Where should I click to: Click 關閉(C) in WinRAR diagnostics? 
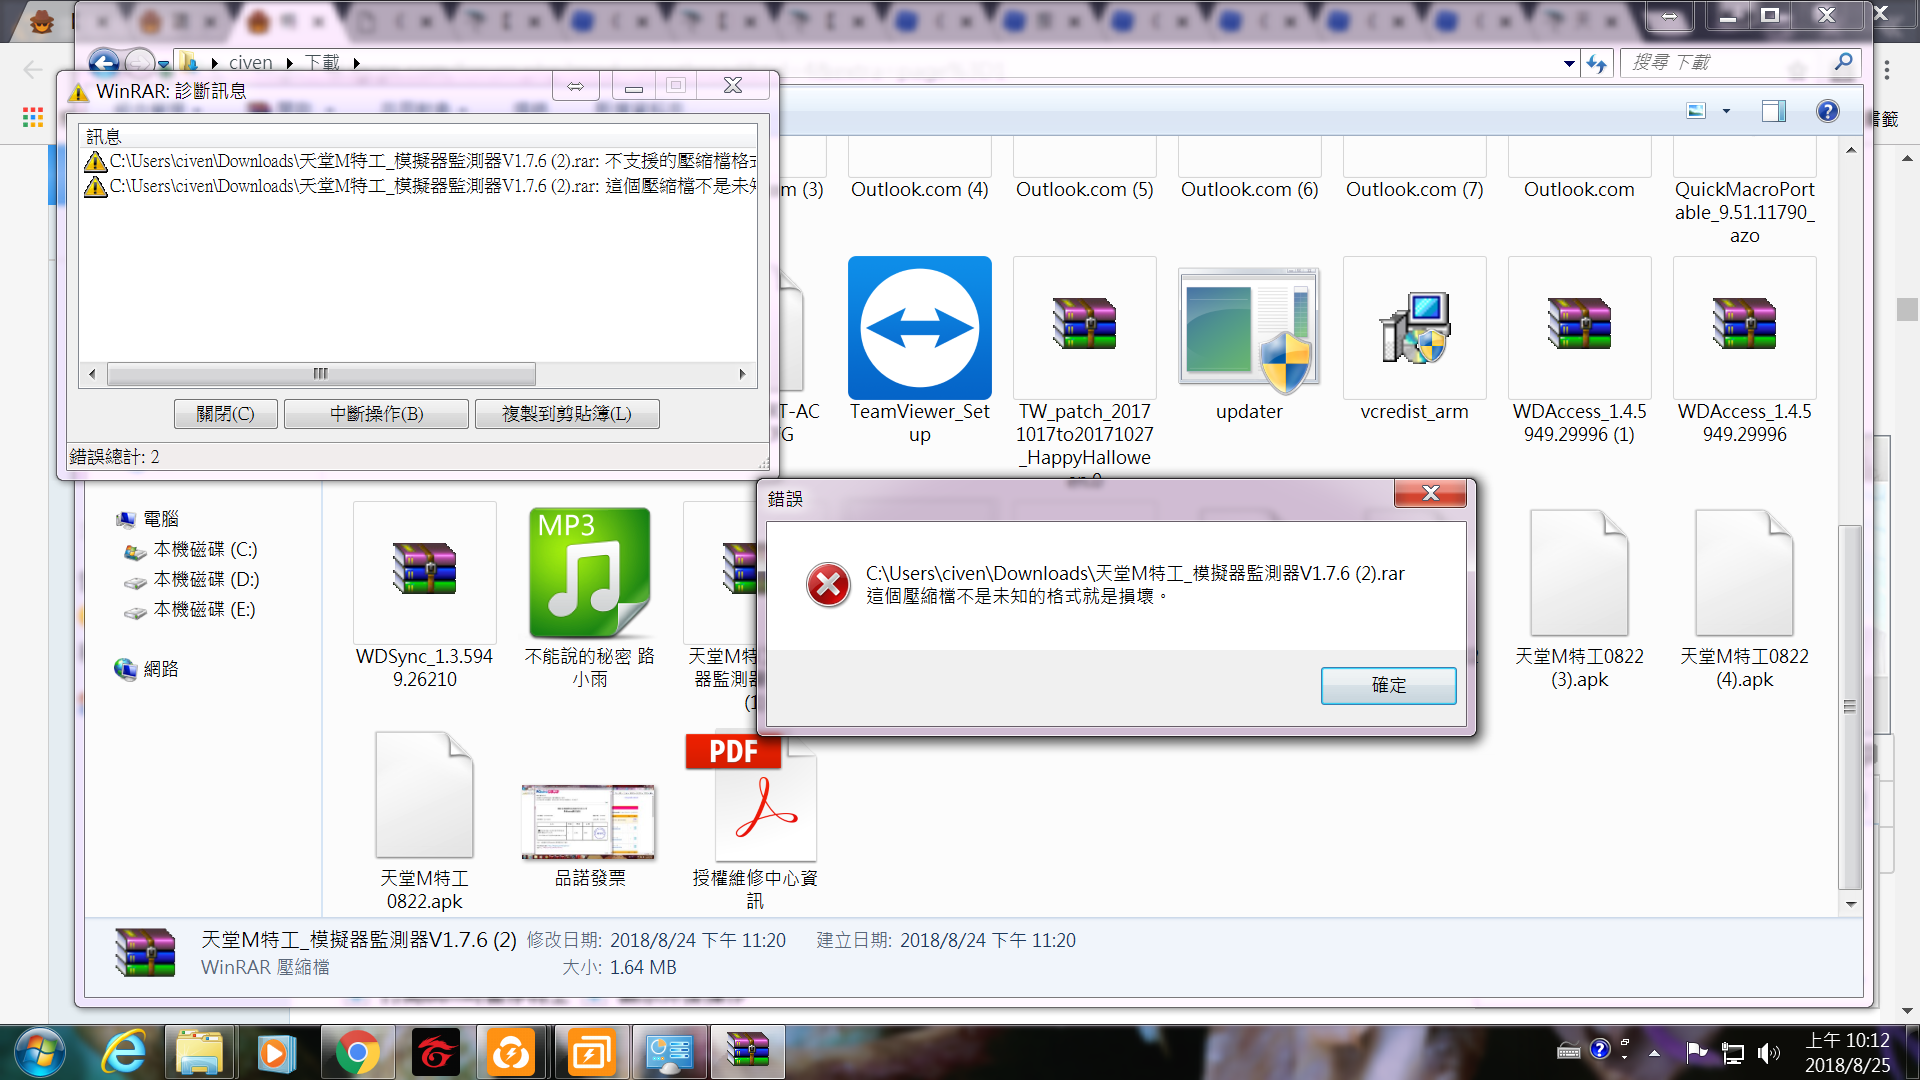coord(225,414)
